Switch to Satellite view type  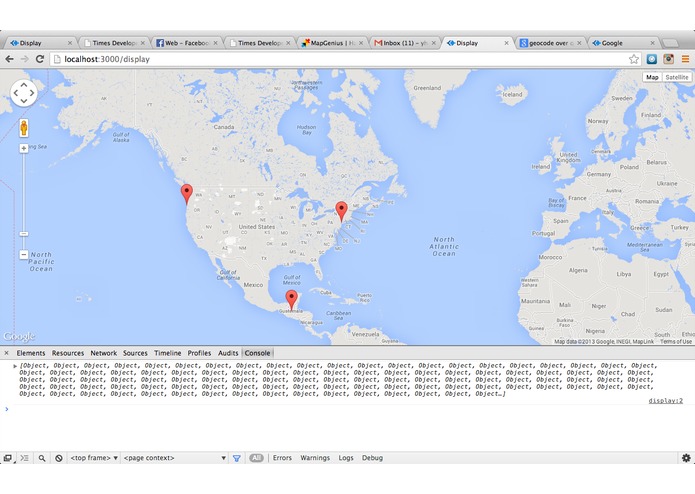(677, 77)
